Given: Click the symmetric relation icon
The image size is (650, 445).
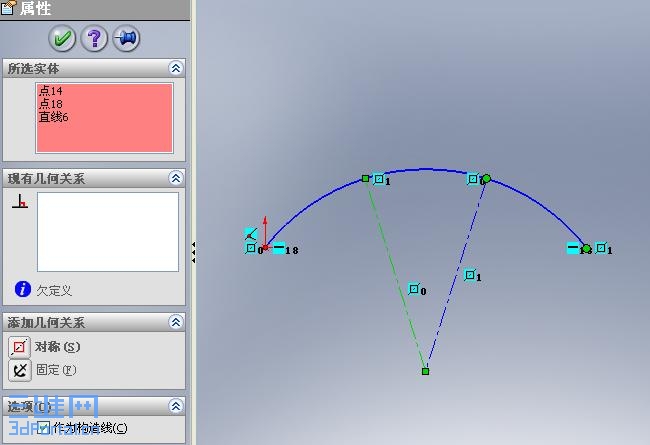Looking at the screenshot, I should (x=19, y=347).
